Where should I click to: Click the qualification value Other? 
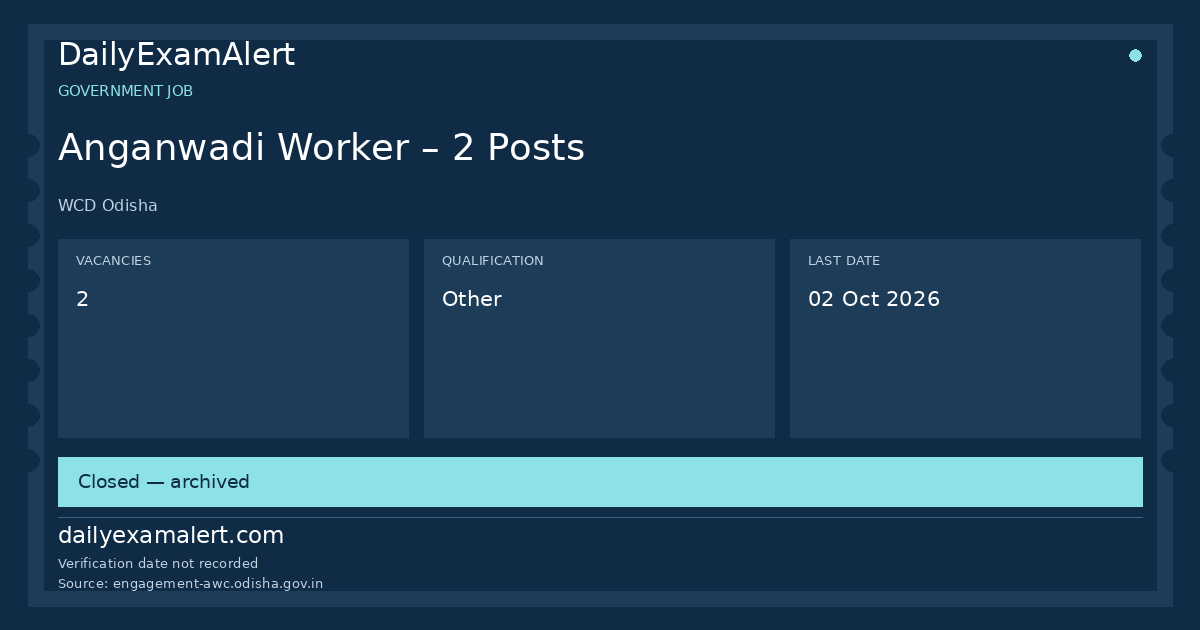point(471,299)
